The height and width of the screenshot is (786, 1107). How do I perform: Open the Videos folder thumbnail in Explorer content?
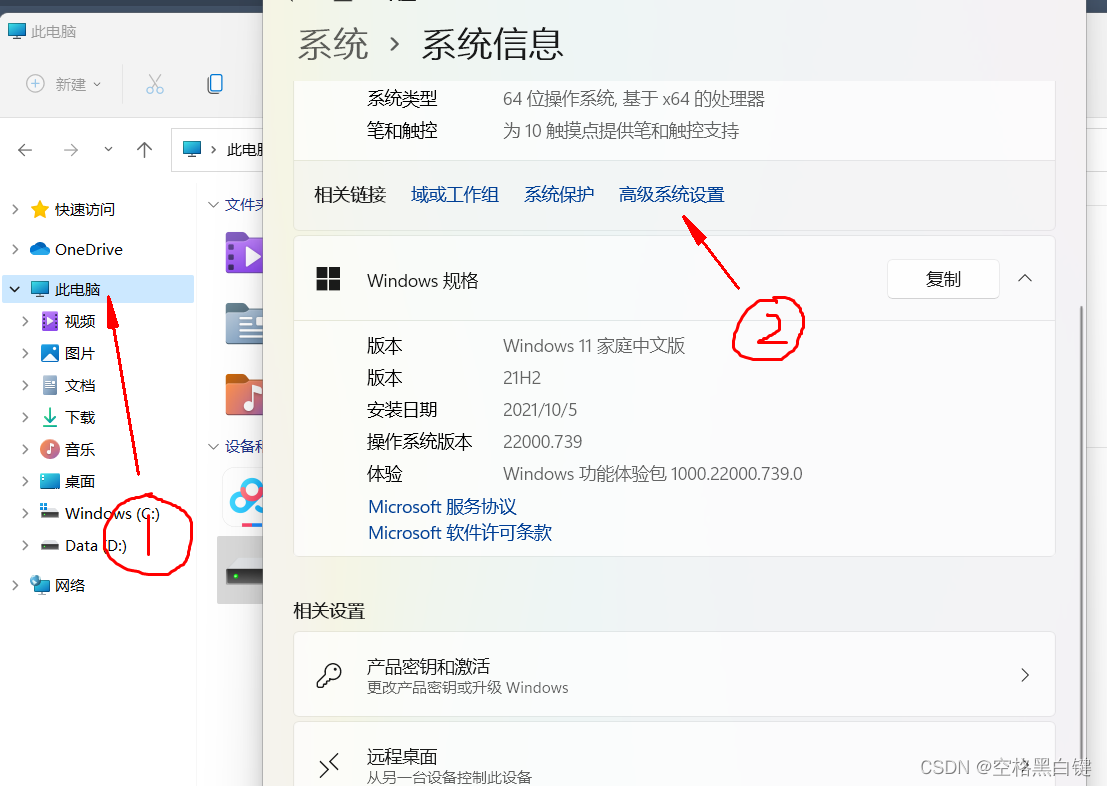click(244, 253)
